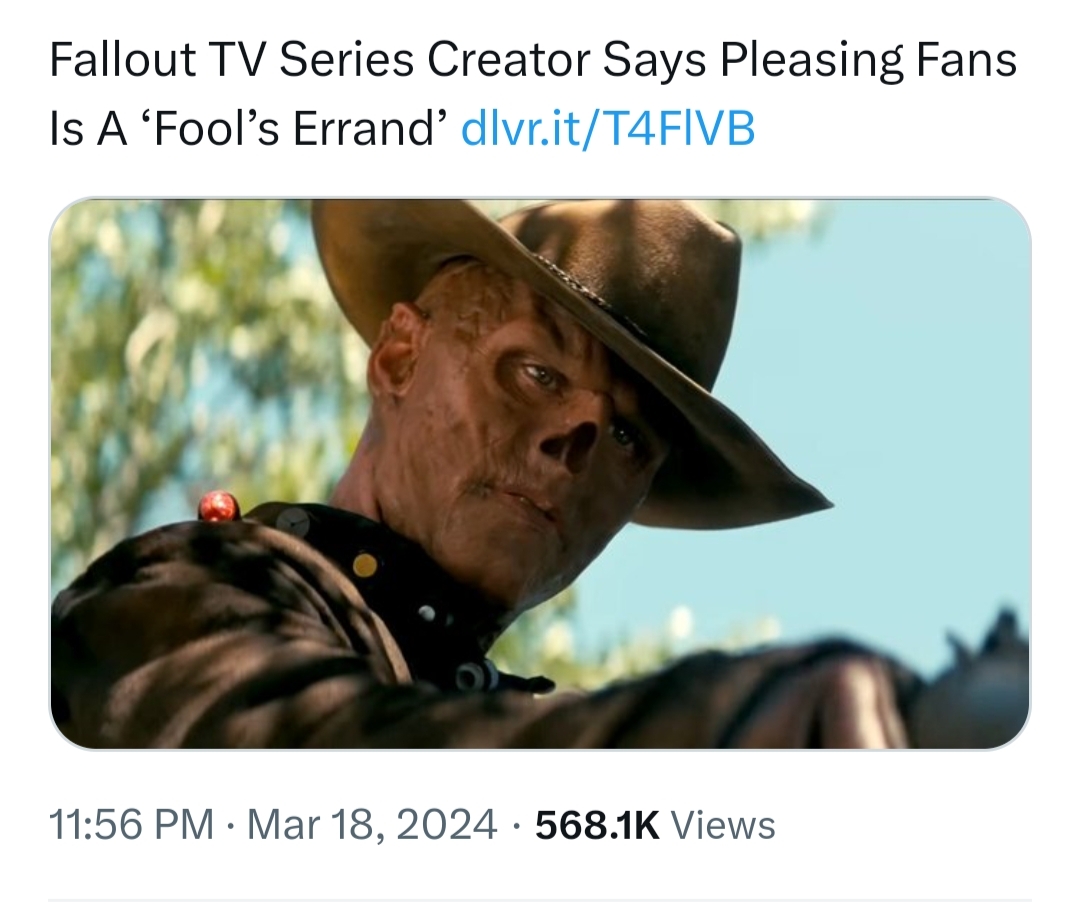1080x904 pixels.
Task: Click the red bead on the shoulder
Action: tap(218, 506)
